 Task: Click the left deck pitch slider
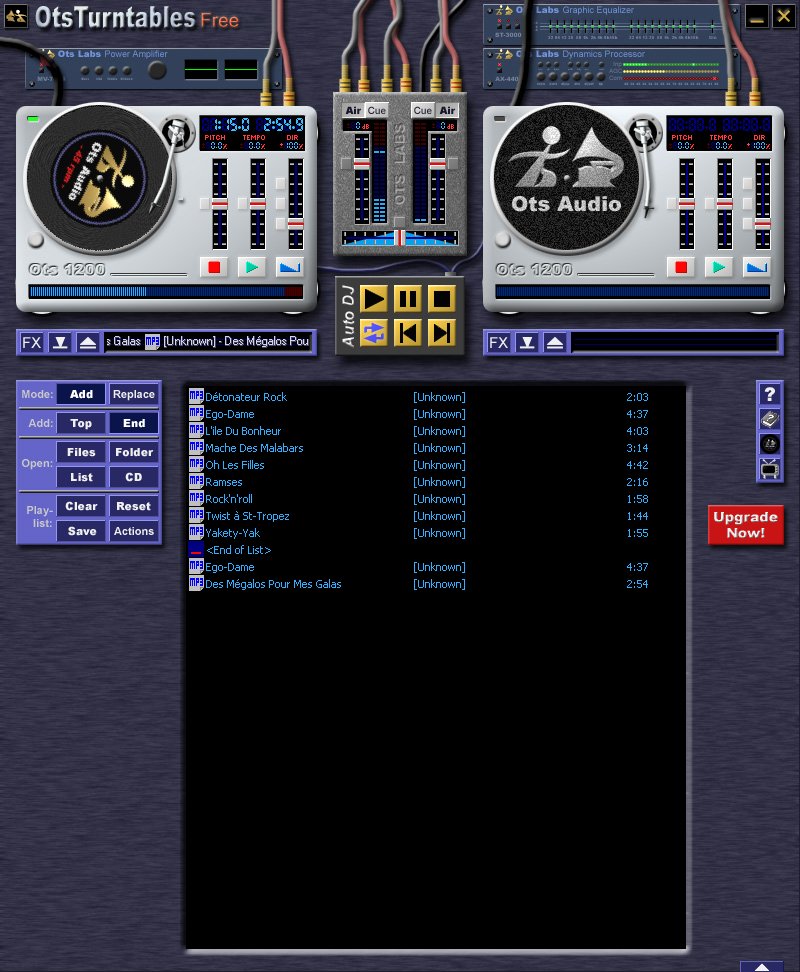click(219, 204)
